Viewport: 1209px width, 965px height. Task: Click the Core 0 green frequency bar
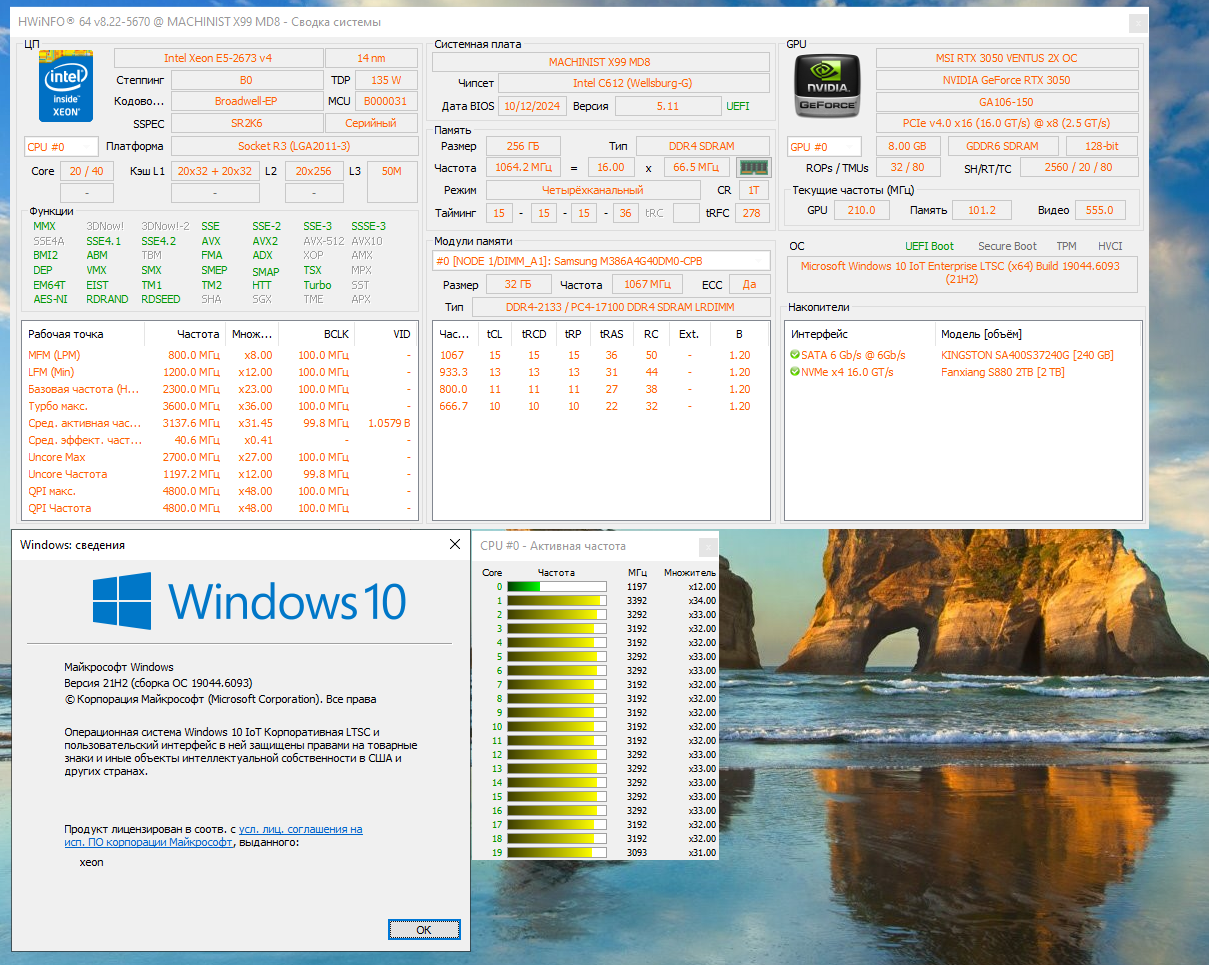(556, 587)
